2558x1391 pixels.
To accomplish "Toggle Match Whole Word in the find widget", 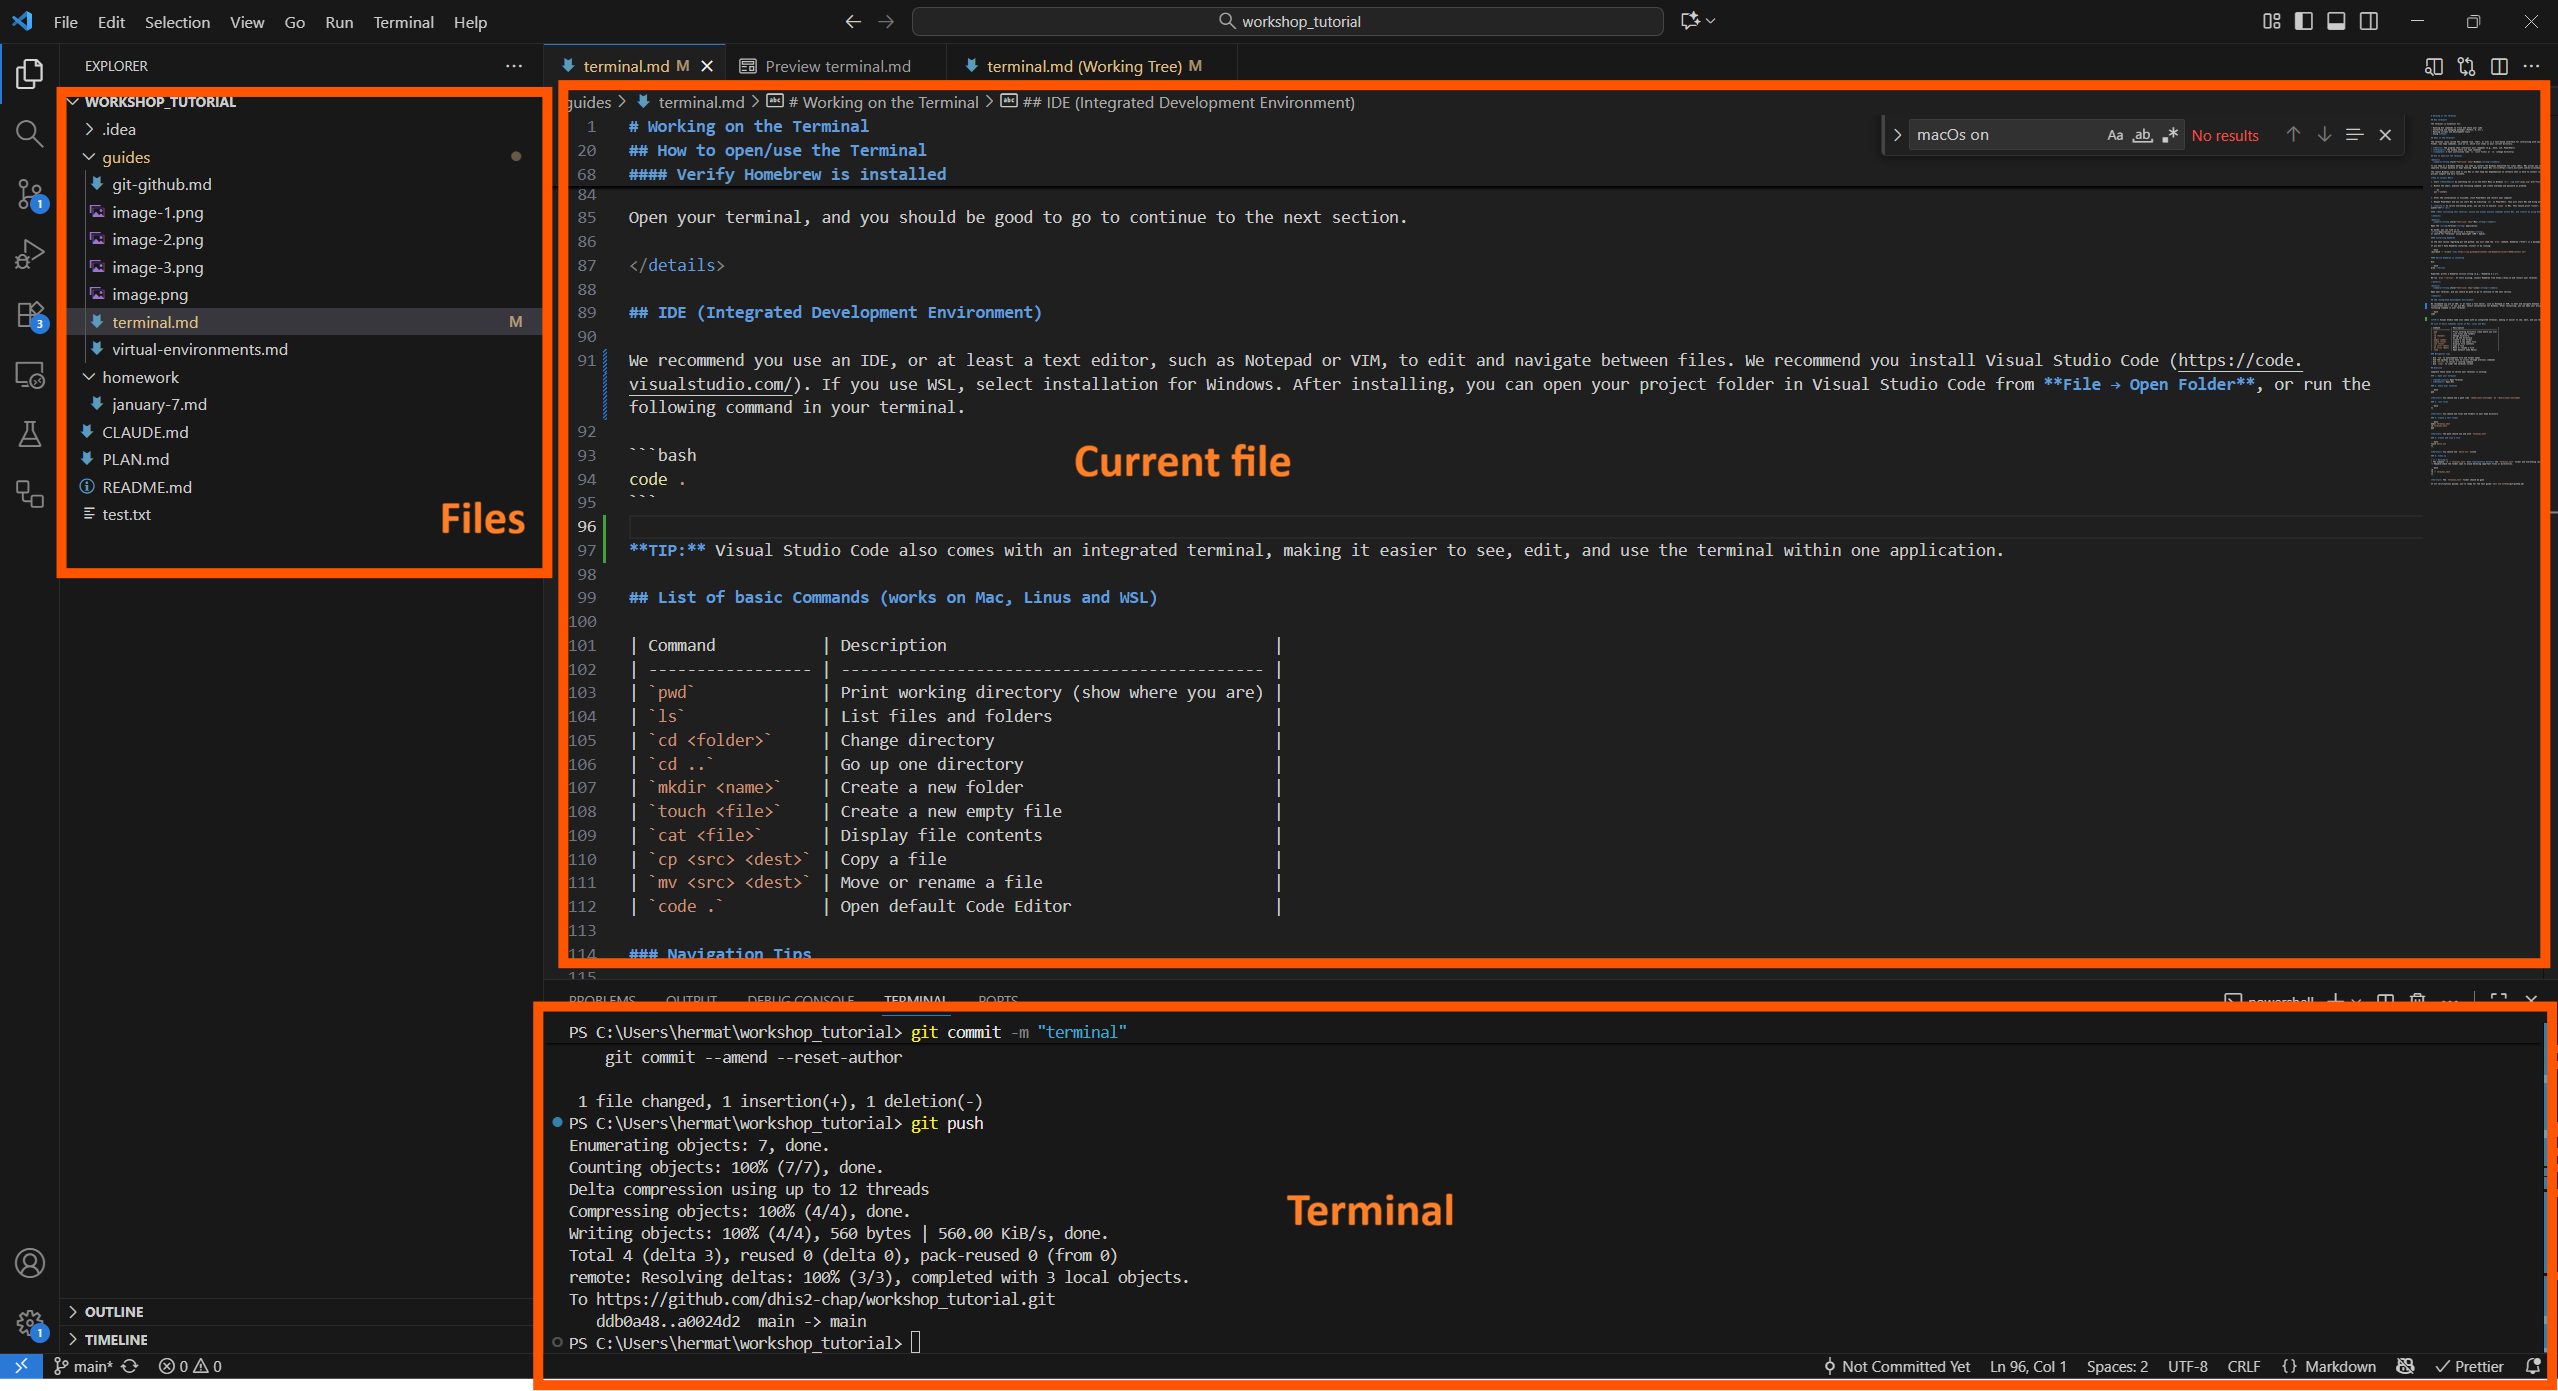I will pos(2142,134).
